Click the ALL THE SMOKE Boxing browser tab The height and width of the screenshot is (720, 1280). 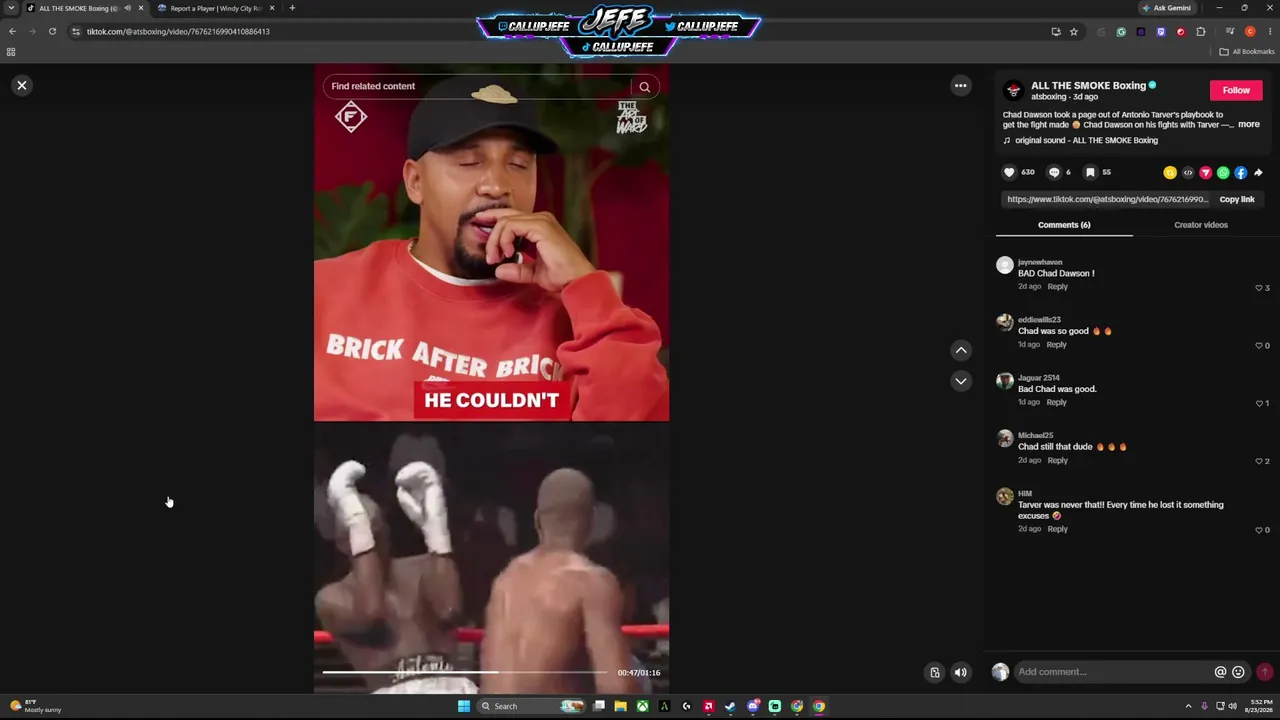(84, 8)
